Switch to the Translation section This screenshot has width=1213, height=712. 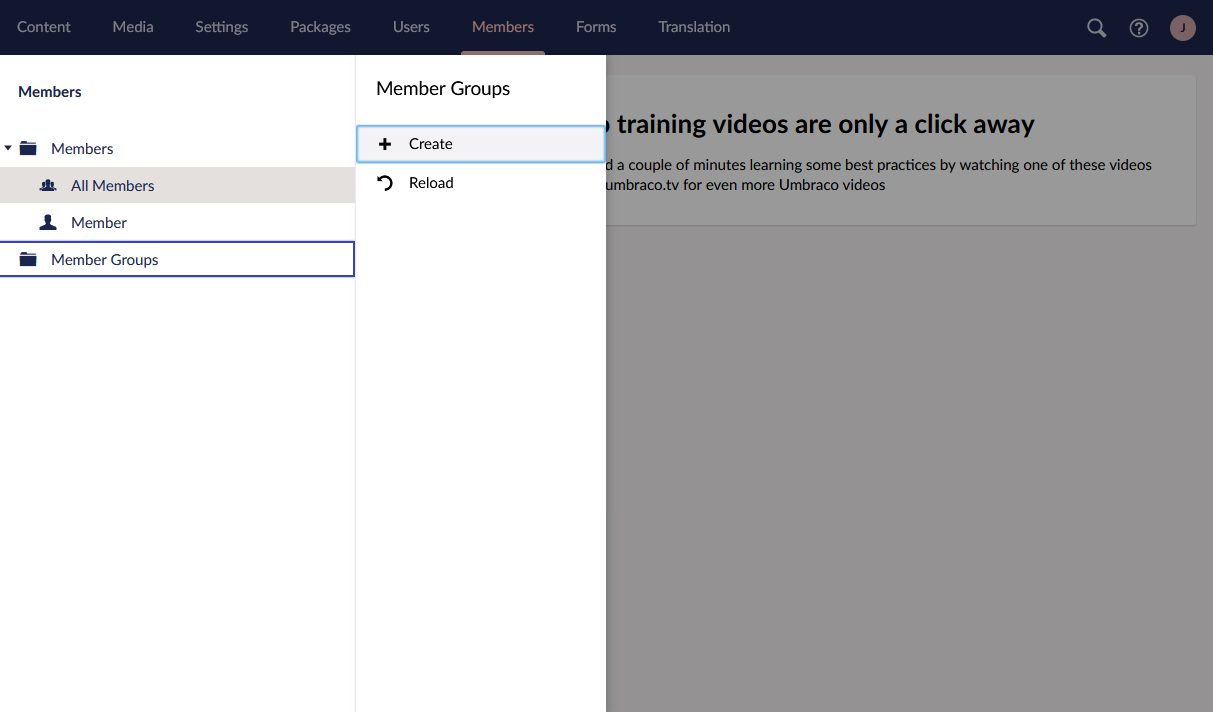click(x=694, y=27)
